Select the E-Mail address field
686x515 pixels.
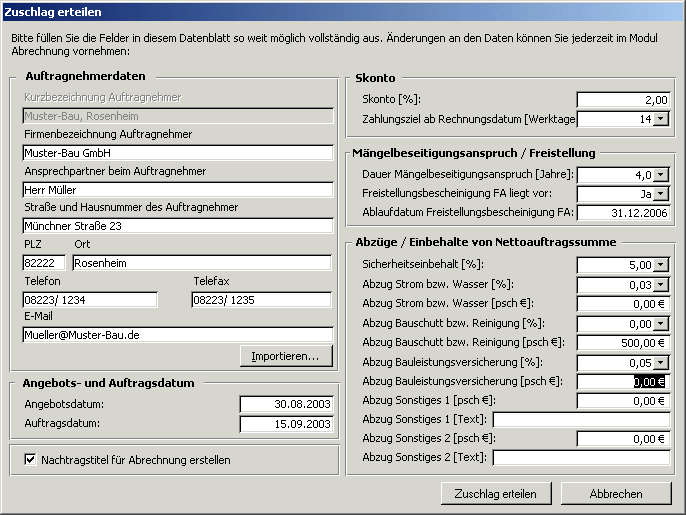coord(177,335)
